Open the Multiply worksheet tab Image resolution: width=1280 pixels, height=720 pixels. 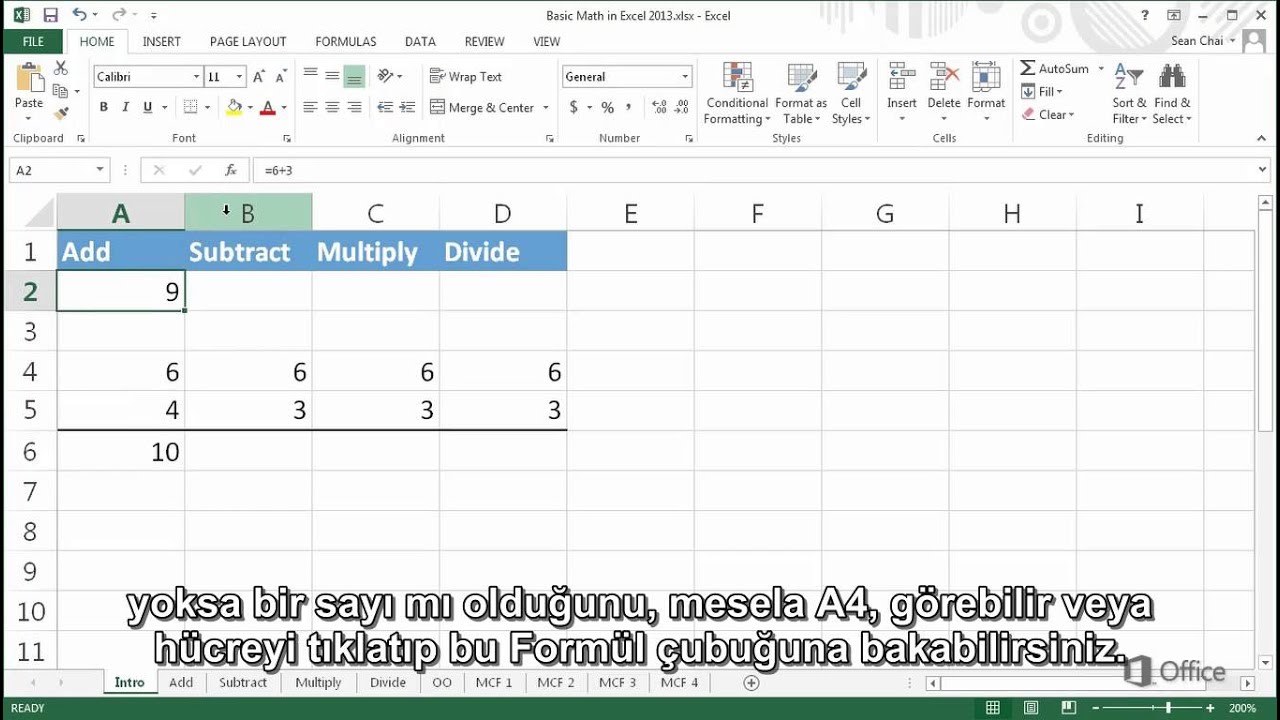click(x=318, y=683)
